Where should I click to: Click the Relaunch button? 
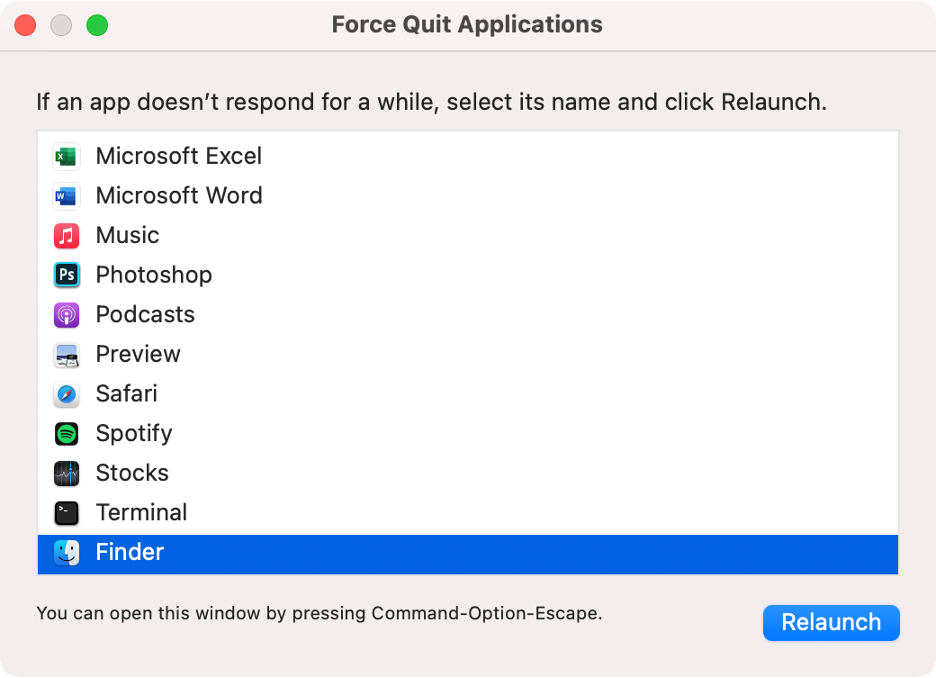tap(831, 622)
